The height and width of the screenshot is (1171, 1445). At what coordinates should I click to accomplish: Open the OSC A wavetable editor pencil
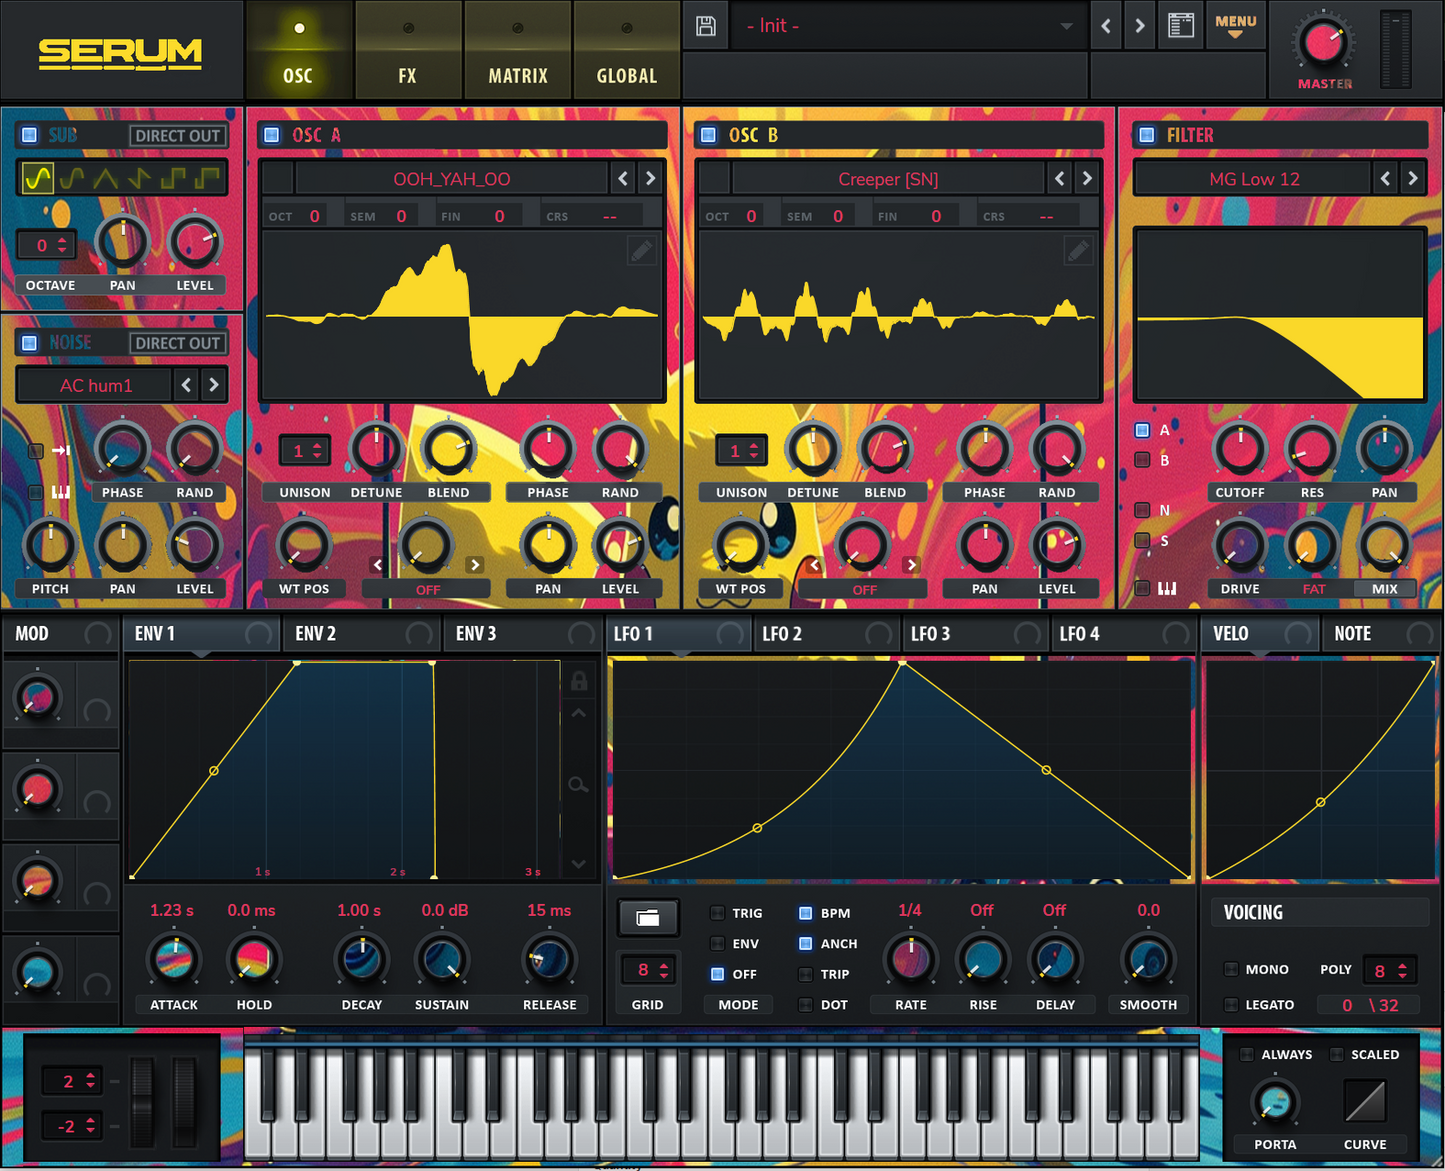click(x=642, y=250)
